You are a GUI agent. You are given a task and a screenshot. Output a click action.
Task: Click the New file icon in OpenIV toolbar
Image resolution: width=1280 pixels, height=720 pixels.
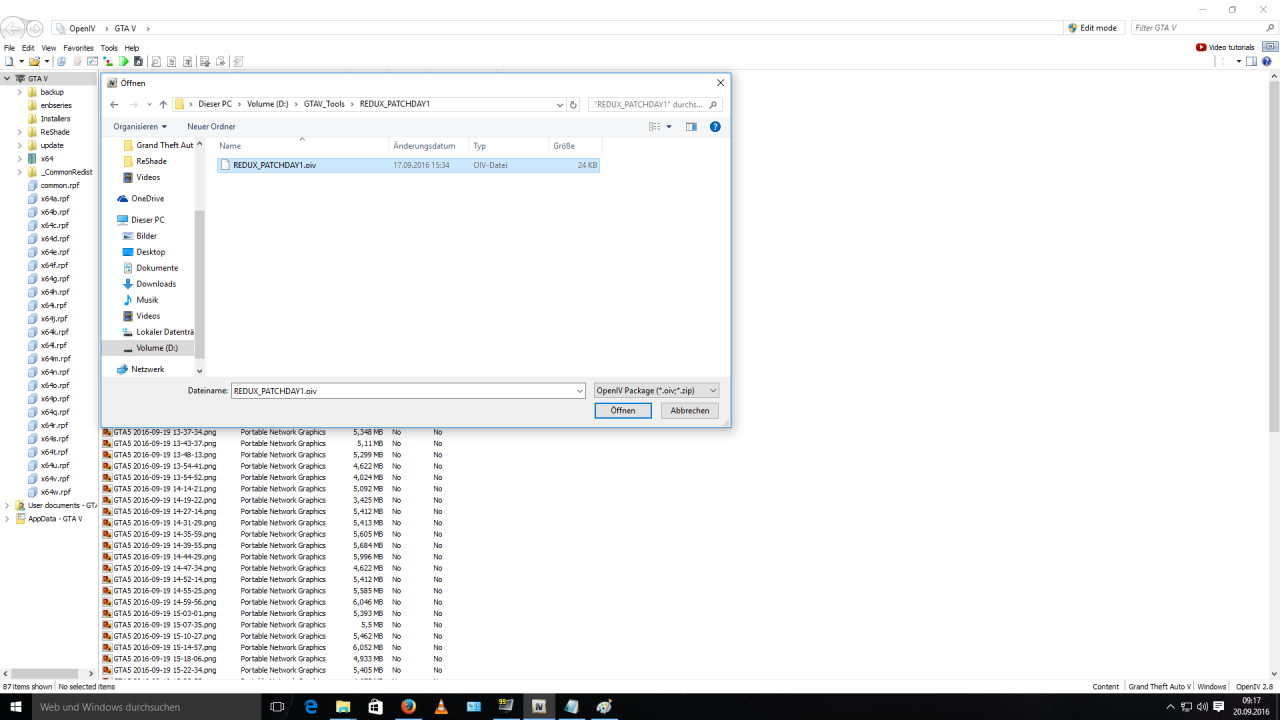pyautogui.click(x=9, y=62)
